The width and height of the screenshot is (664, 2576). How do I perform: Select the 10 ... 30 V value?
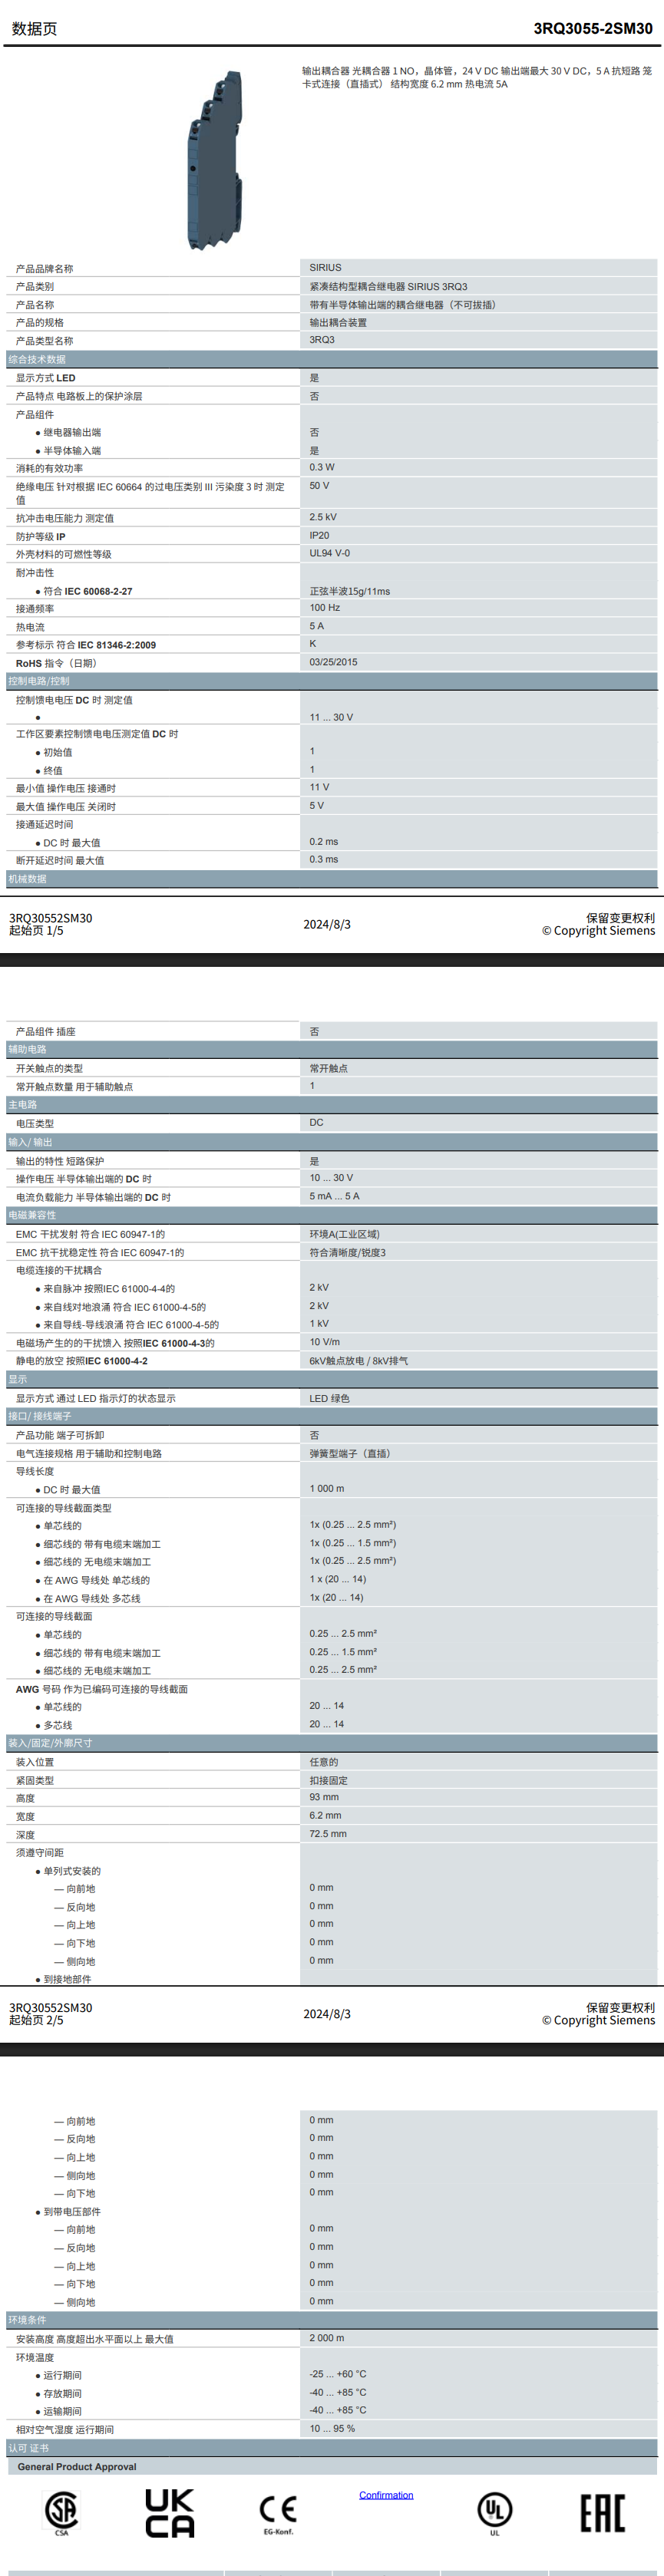[x=331, y=1178]
